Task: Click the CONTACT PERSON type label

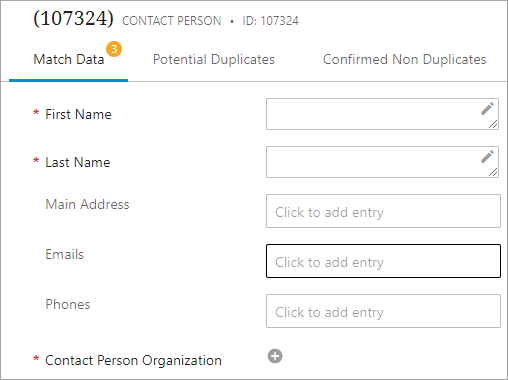Action: [172, 21]
